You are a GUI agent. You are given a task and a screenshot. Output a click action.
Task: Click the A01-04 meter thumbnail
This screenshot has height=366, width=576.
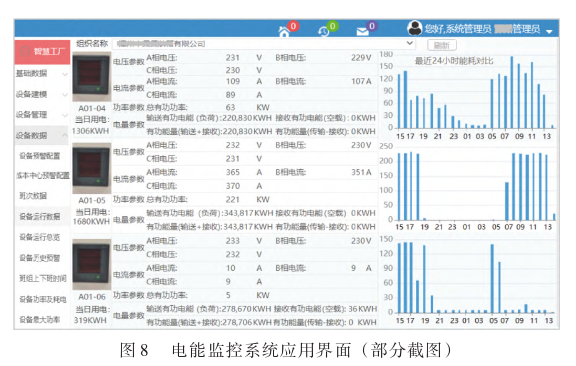pyautogui.click(x=91, y=76)
